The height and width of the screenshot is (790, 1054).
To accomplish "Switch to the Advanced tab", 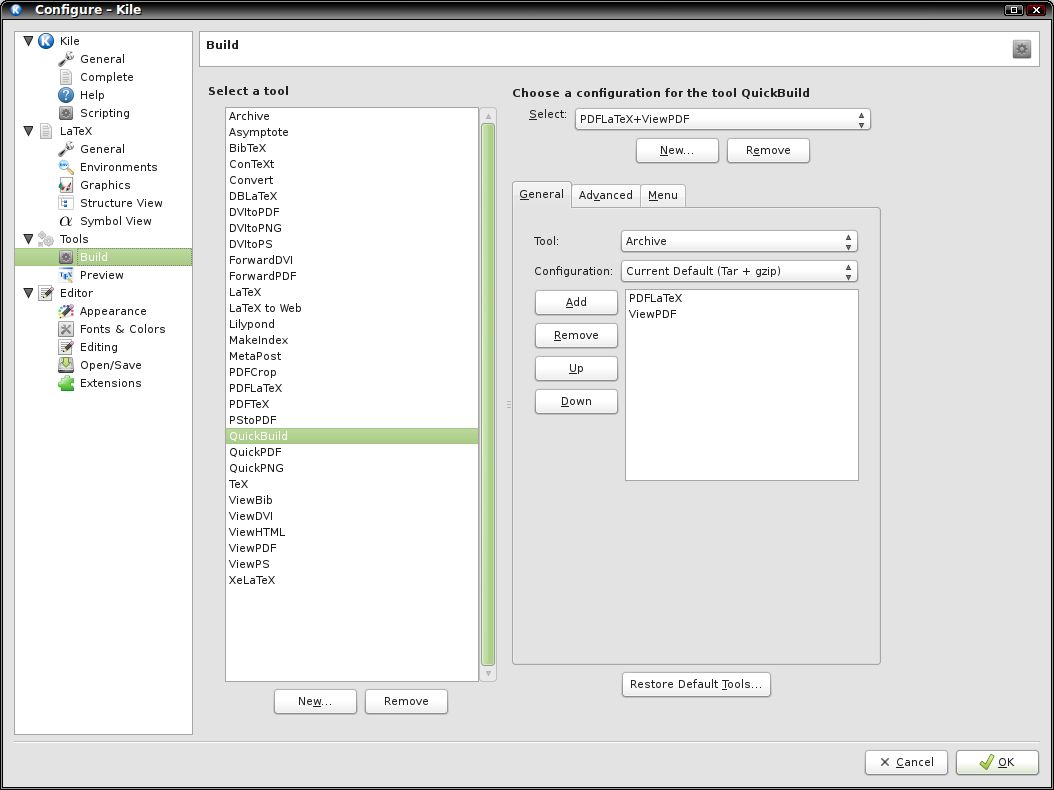I will [606, 196].
